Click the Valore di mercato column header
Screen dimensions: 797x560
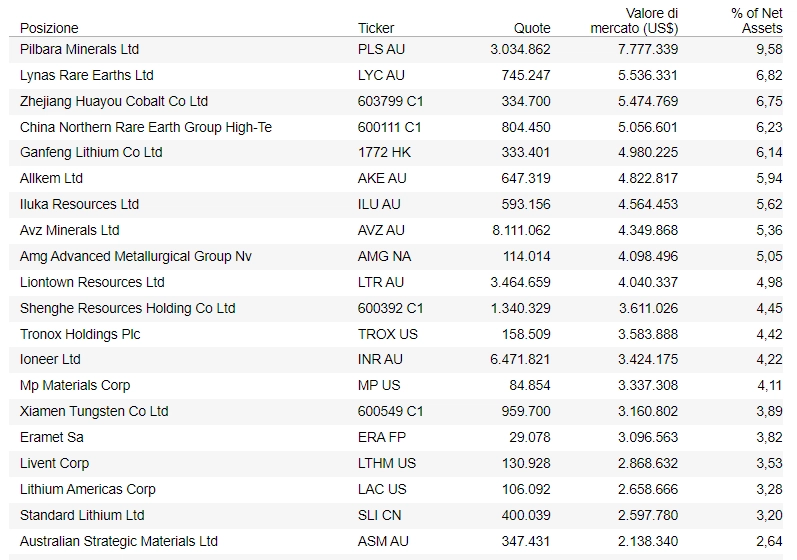tap(634, 21)
